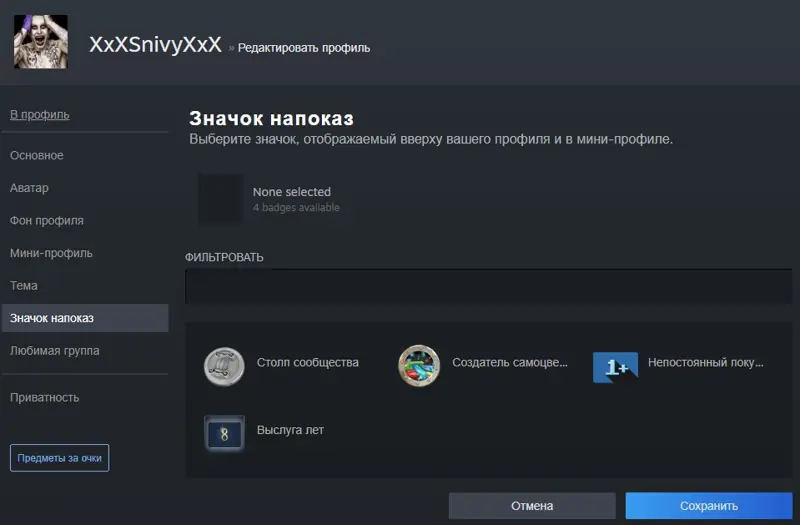Open the Тема section
The width and height of the screenshot is (800, 525).
coord(23,285)
